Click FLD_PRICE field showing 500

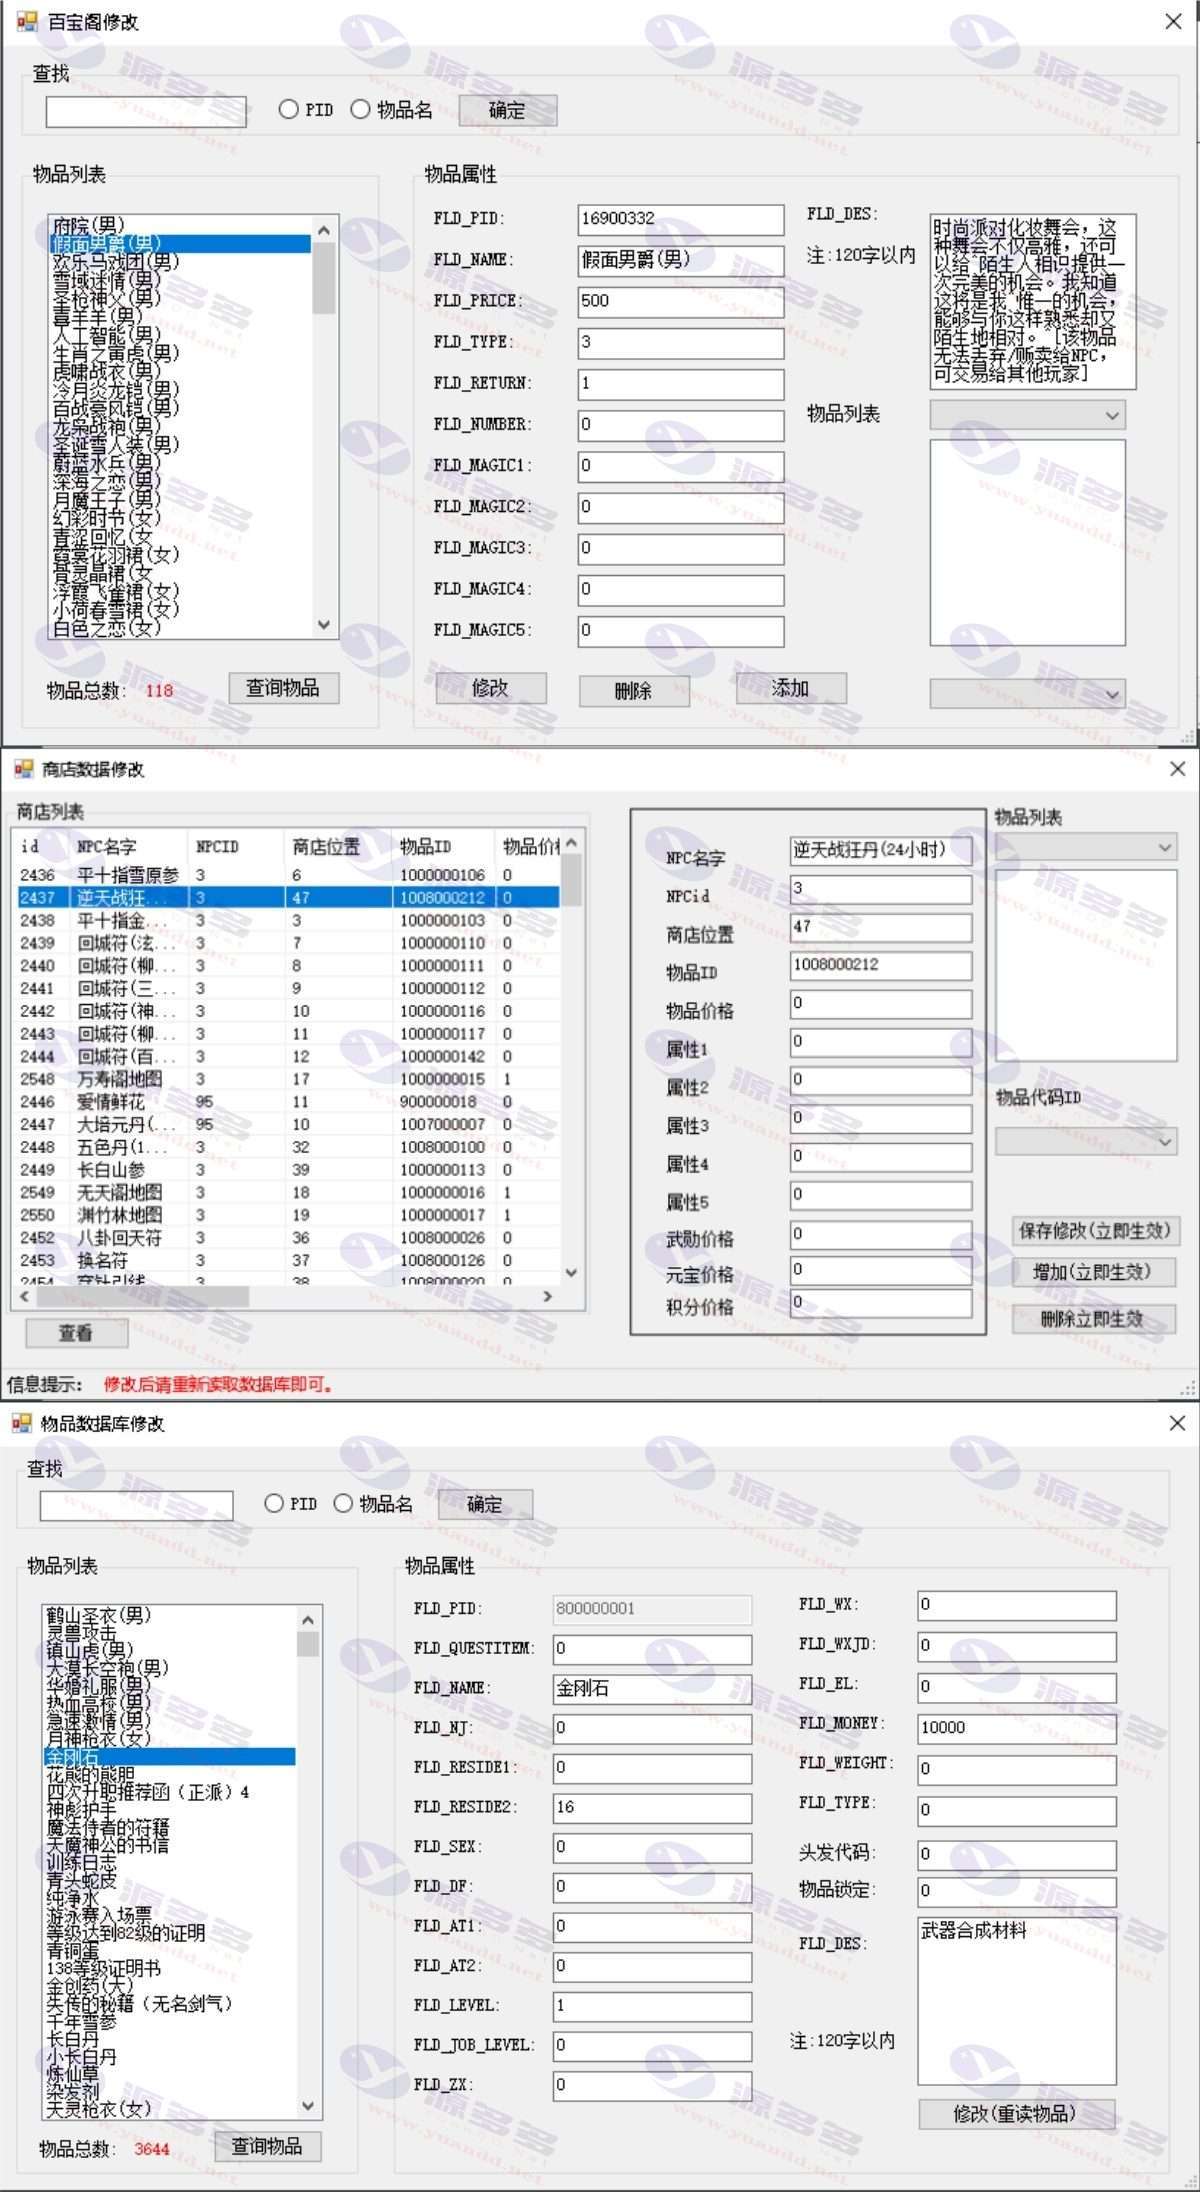tap(680, 302)
